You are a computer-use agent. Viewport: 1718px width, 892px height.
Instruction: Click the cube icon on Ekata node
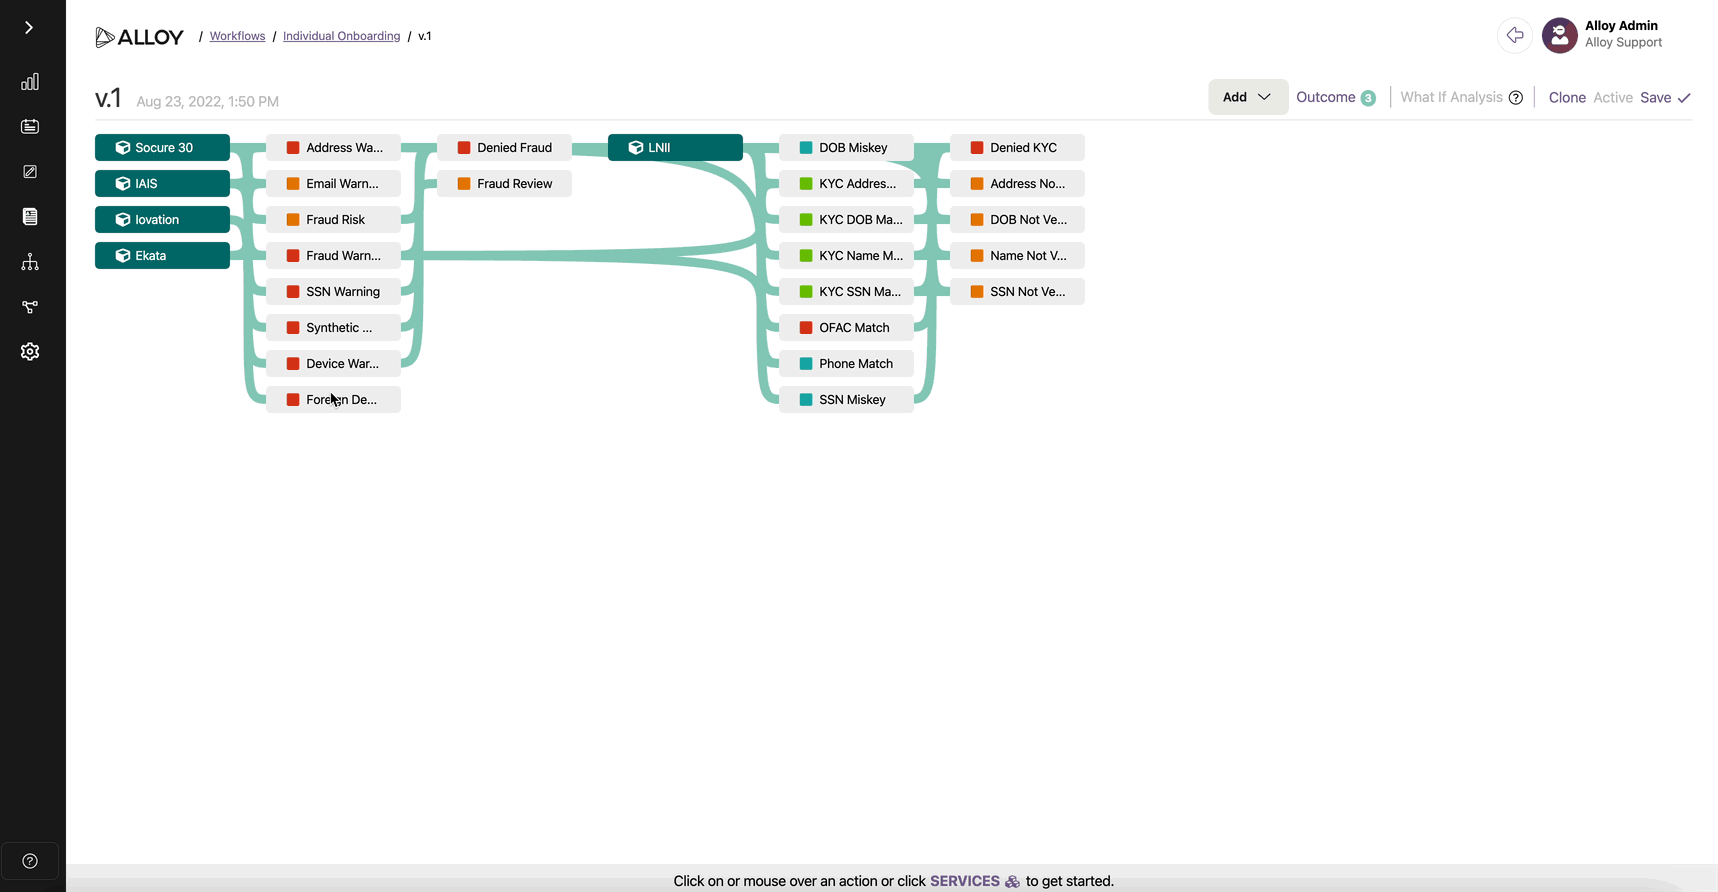(123, 255)
